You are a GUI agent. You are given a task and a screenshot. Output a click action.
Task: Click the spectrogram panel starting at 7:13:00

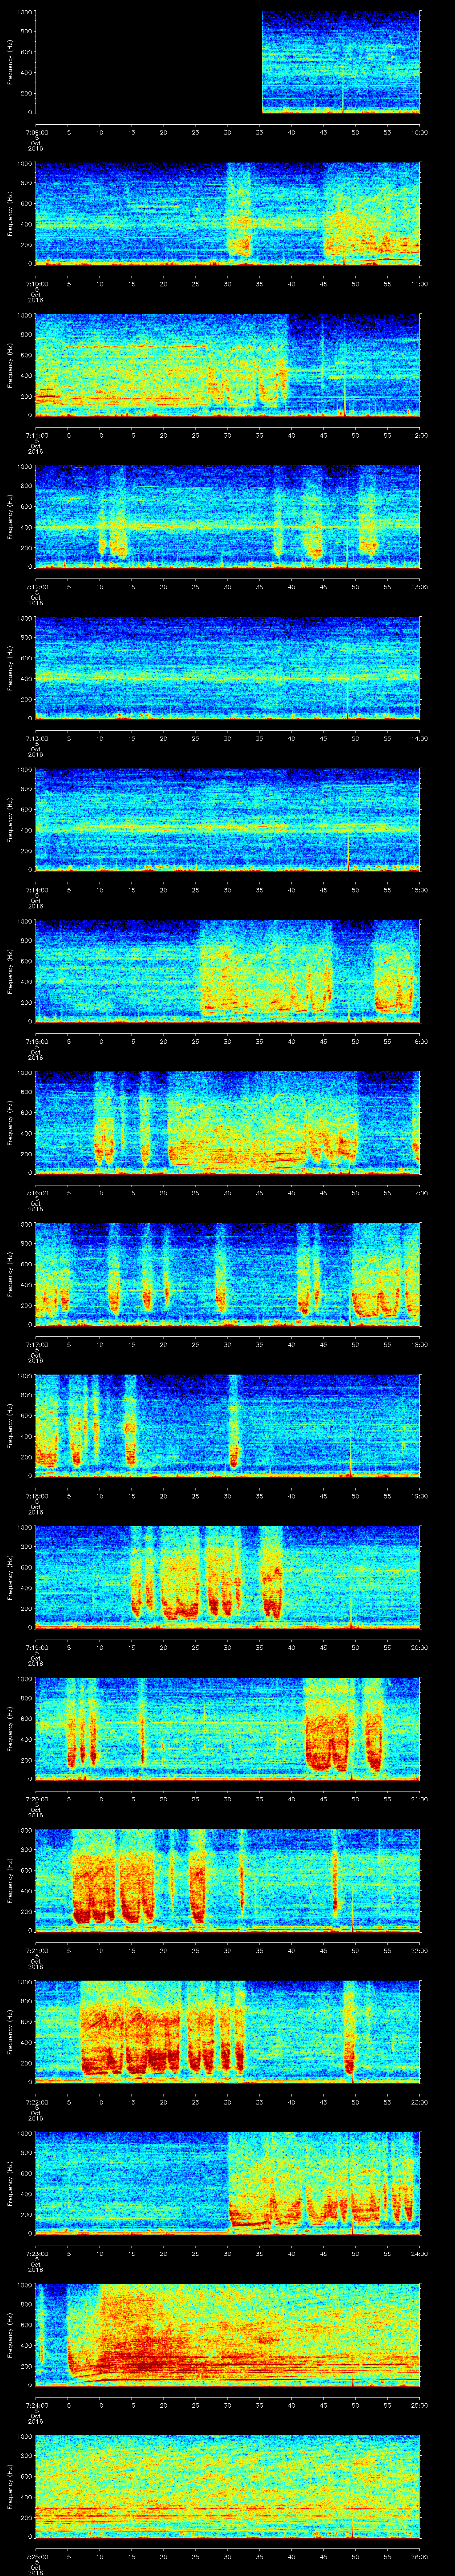227,668
